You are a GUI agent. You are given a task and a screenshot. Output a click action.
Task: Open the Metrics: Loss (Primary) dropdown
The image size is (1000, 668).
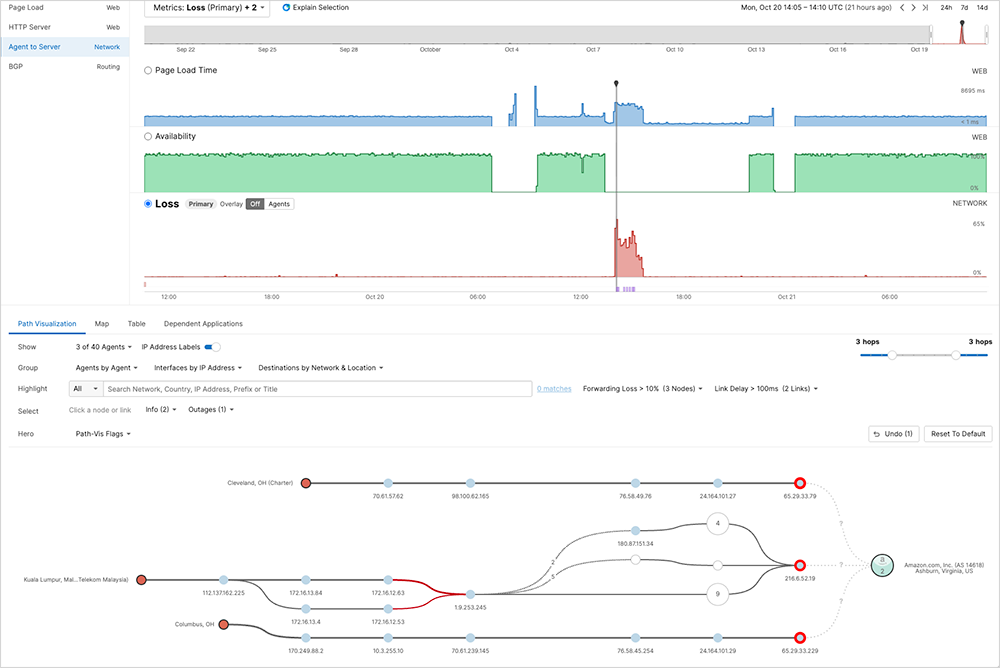coord(207,7)
